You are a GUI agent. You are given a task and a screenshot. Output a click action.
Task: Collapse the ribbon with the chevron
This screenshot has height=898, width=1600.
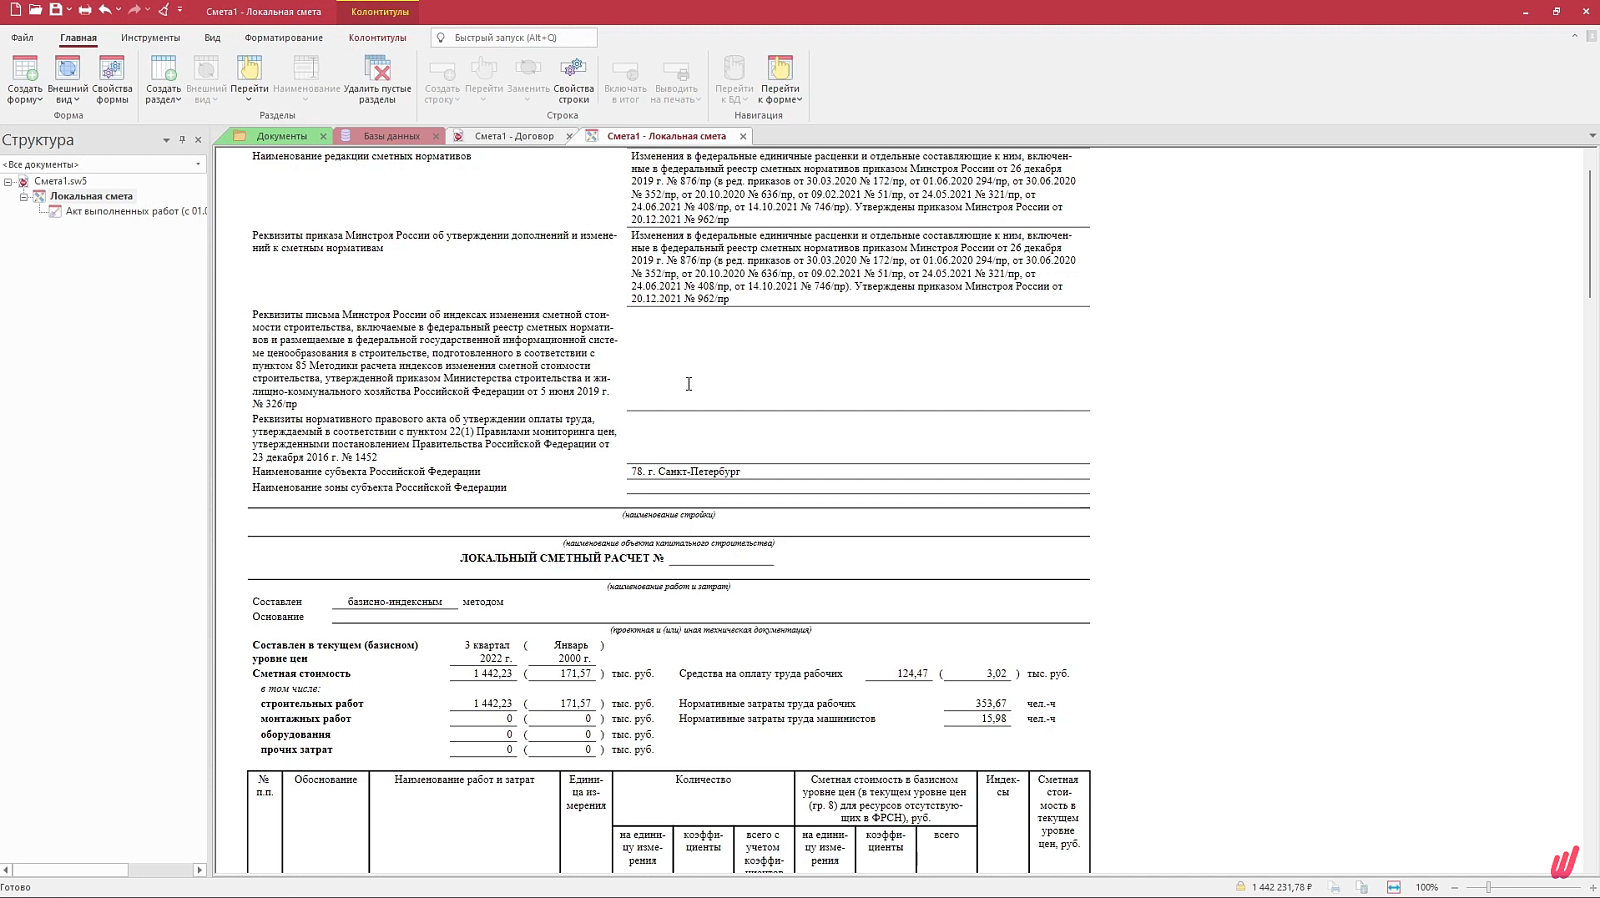click(1575, 36)
